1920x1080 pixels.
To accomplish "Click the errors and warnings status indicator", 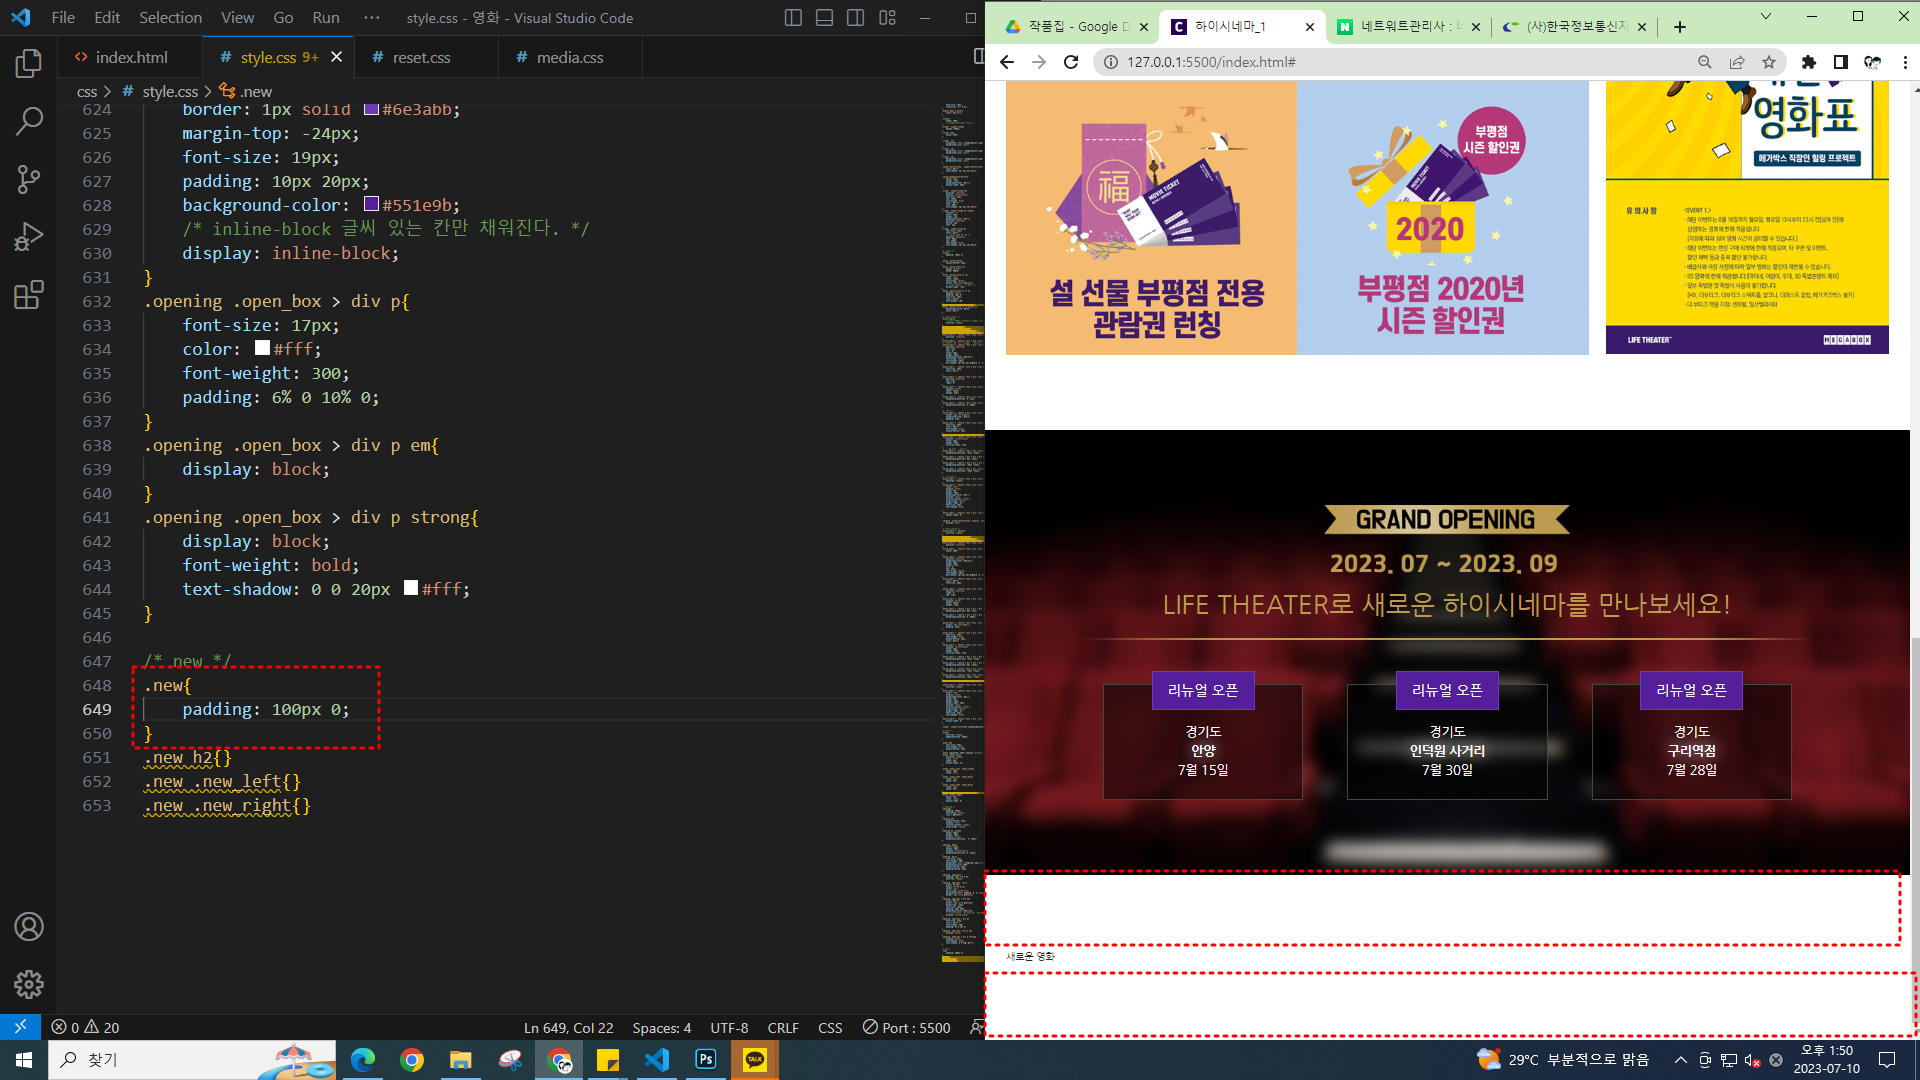I will click(x=85, y=1028).
